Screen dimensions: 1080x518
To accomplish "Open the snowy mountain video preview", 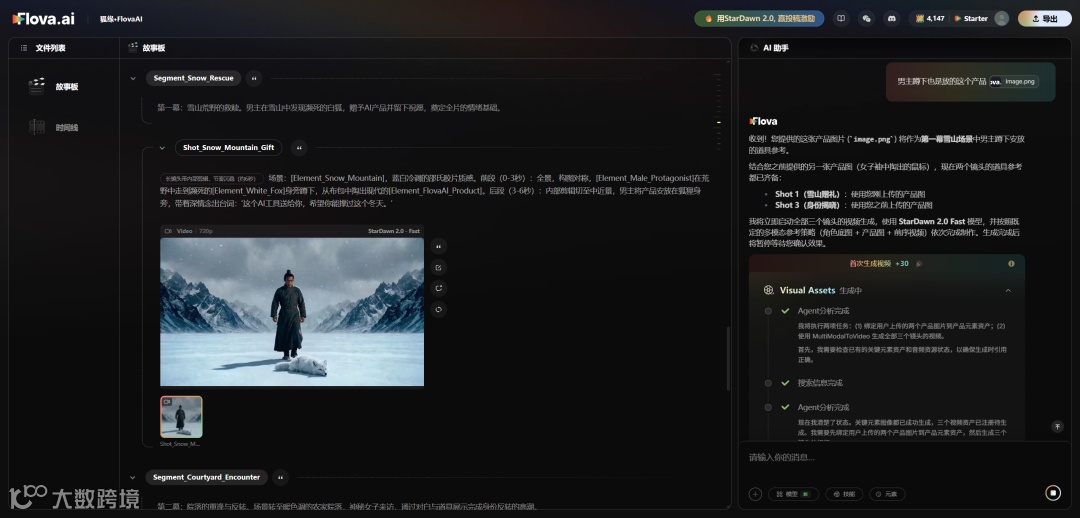I will pos(292,312).
